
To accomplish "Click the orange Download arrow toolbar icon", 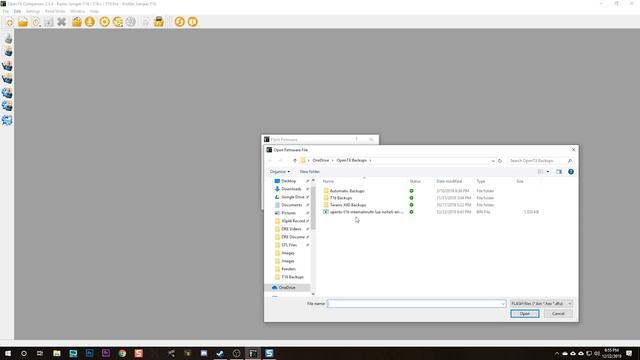I will pyautogui.click(x=90, y=22).
